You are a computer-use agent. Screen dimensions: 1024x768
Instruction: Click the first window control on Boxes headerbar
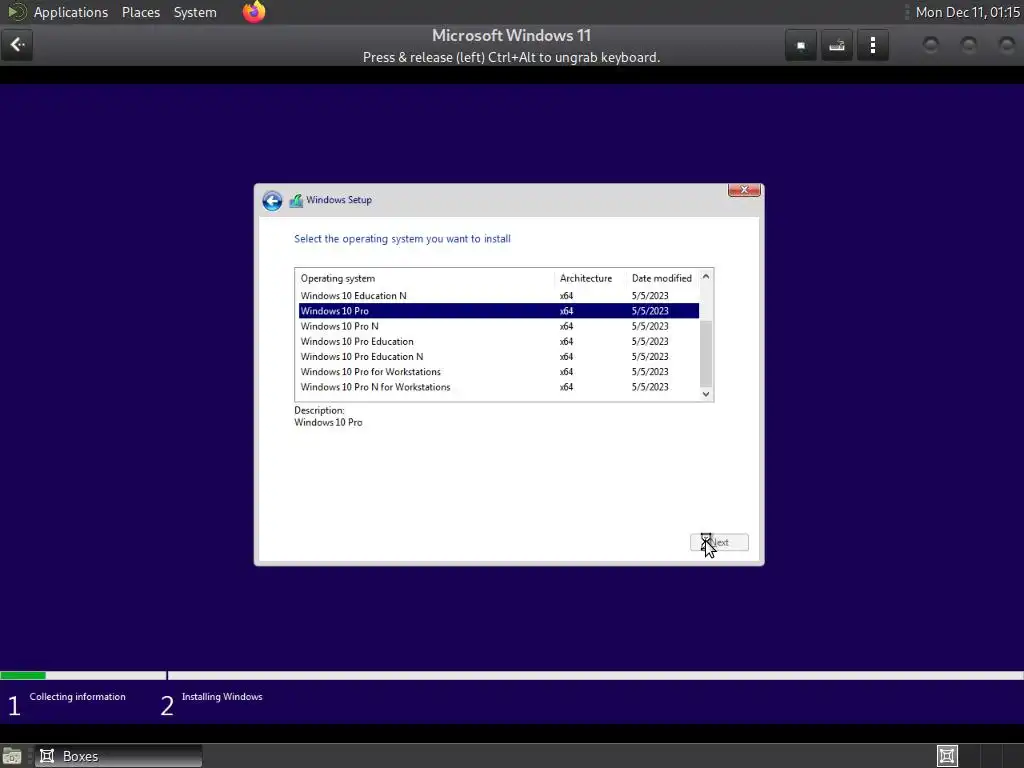pos(931,45)
